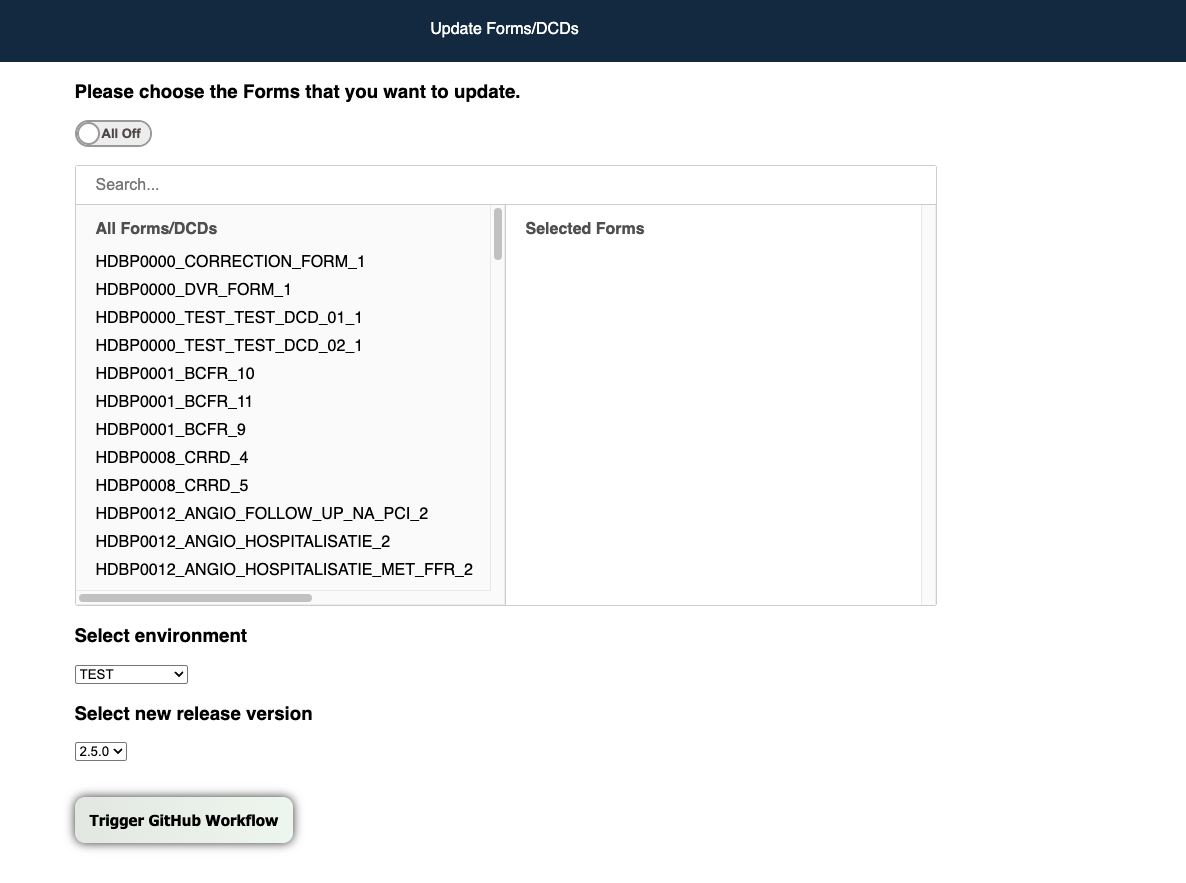
Task: Click the horizontal scrollbar under the forms list
Action: 195,598
